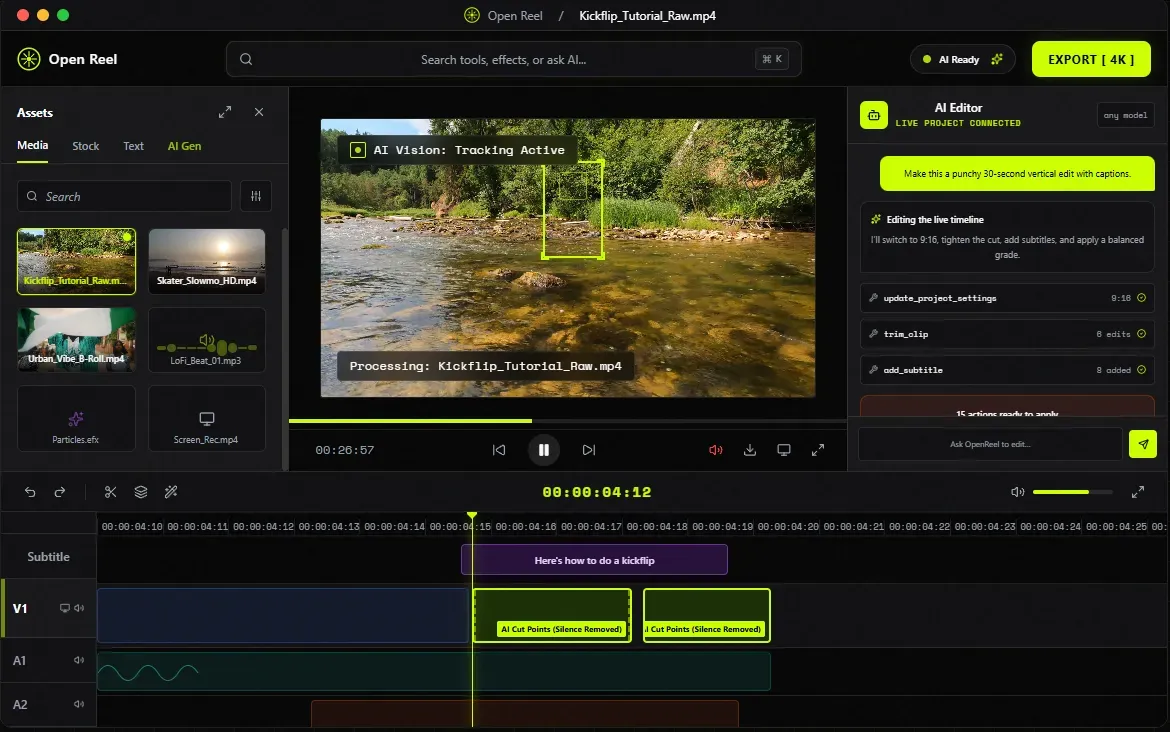The width and height of the screenshot is (1170, 732).
Task: Adjust the timeline volume slider
Action: 1072,492
